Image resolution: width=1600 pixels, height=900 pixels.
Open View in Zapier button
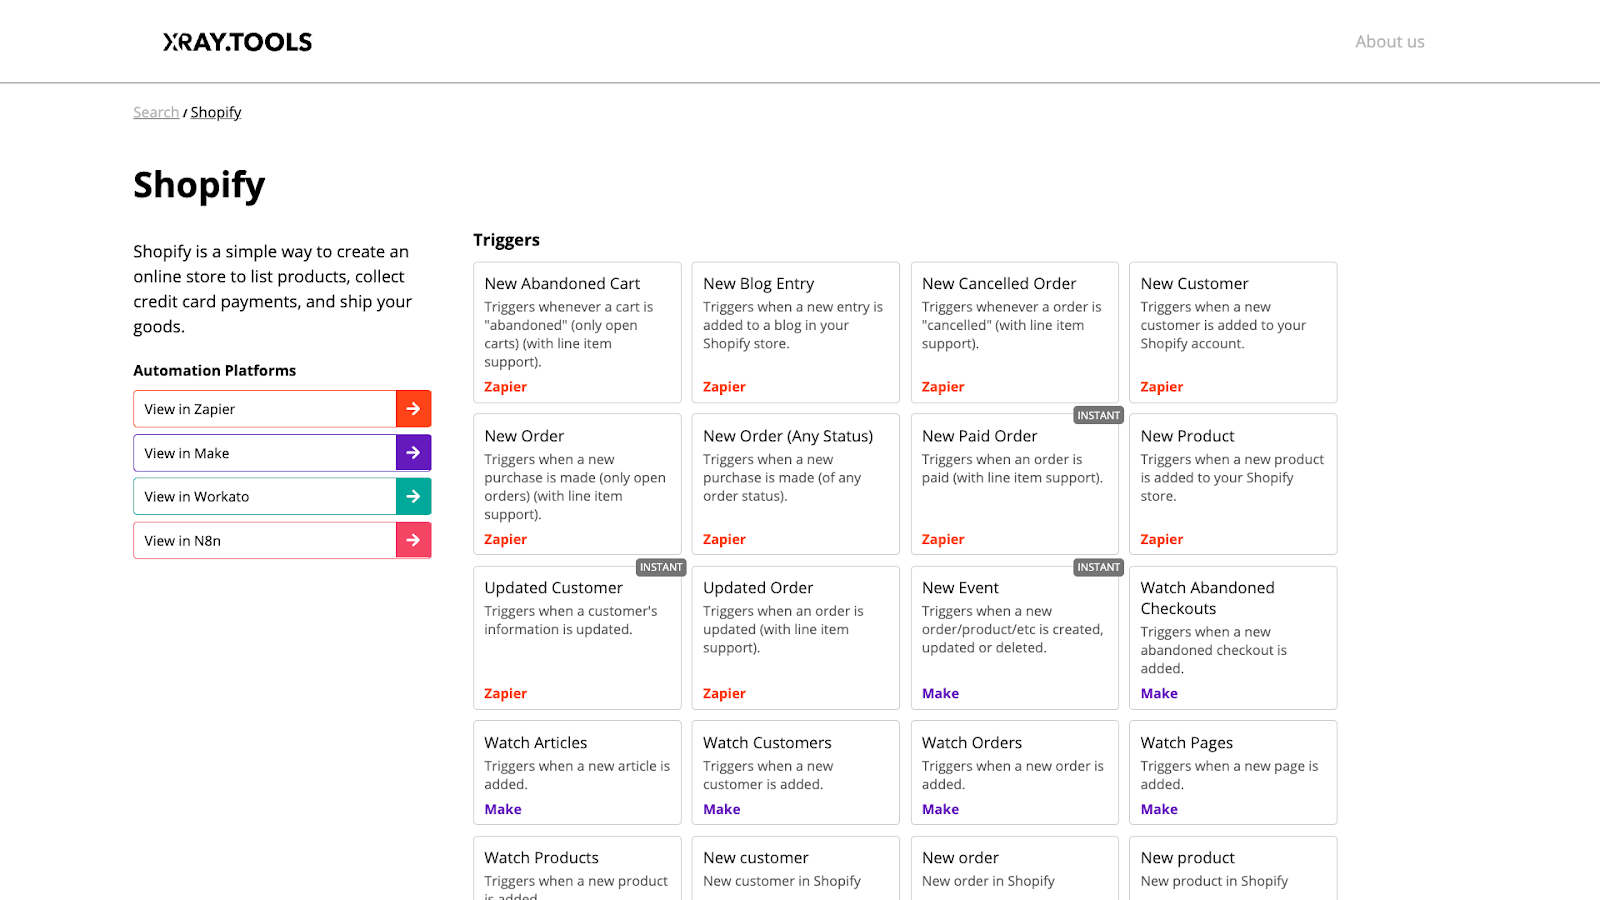coord(282,409)
